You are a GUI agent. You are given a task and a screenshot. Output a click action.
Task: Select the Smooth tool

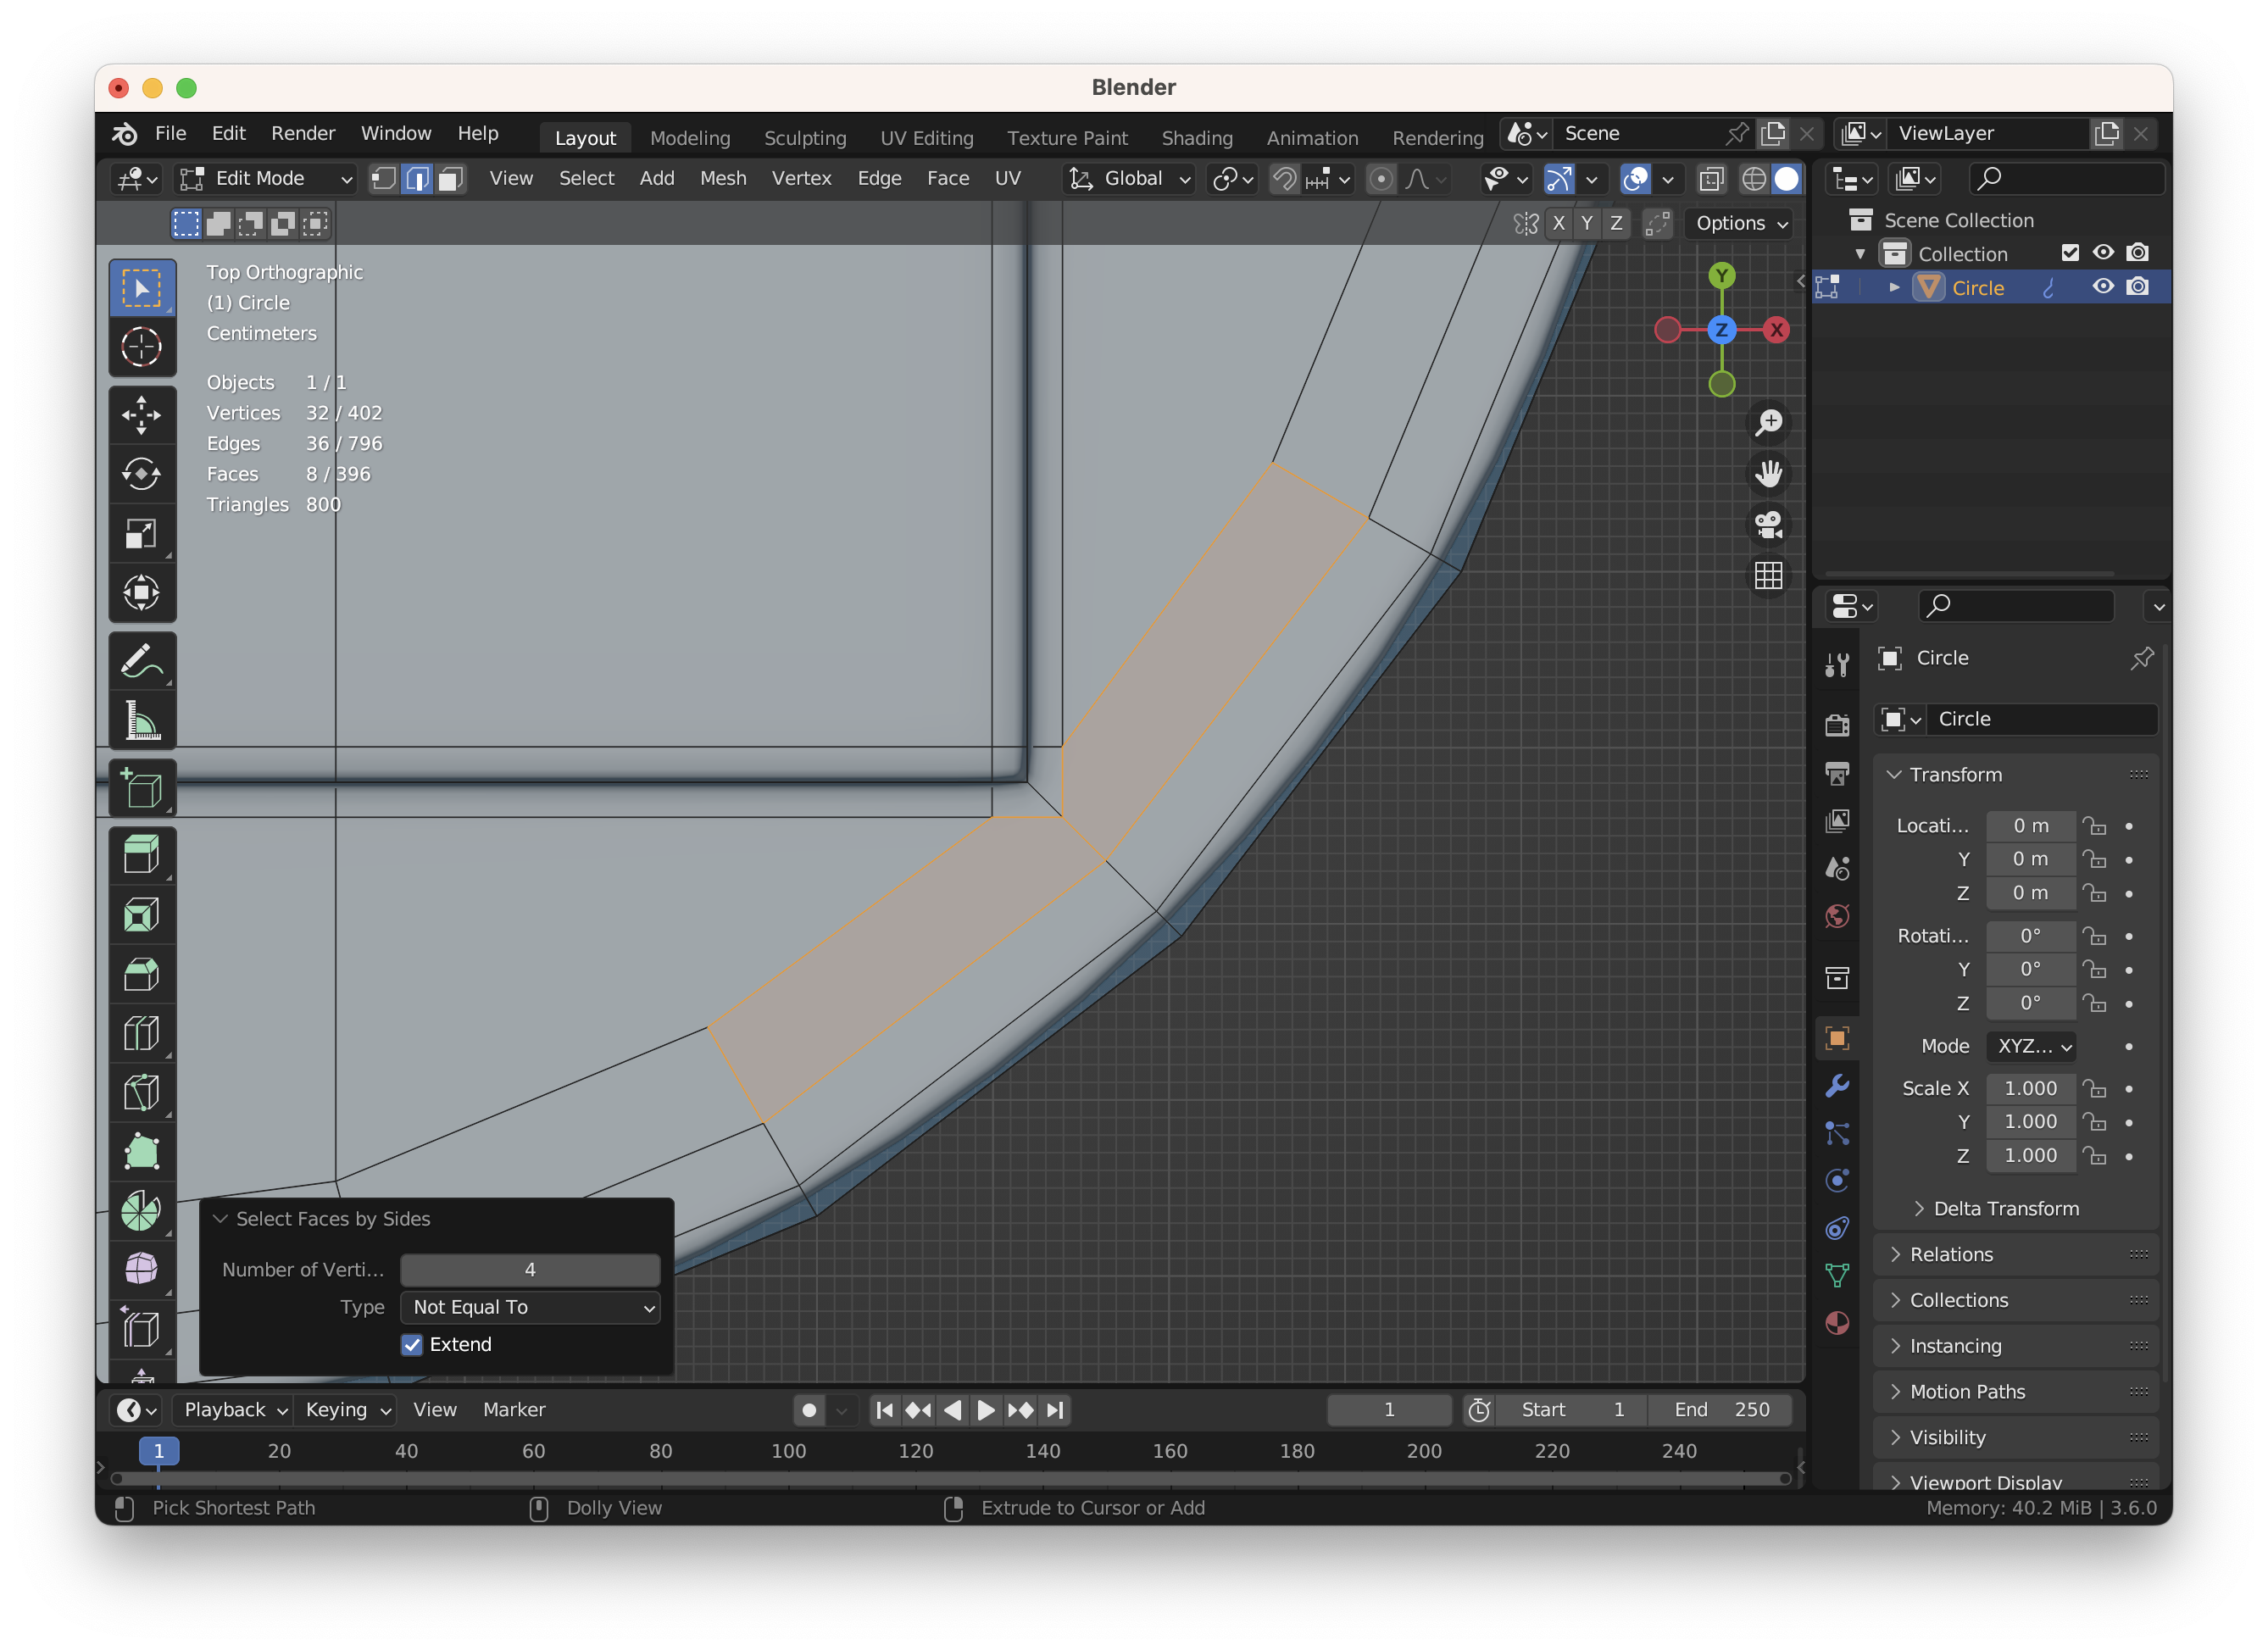[x=141, y=1269]
